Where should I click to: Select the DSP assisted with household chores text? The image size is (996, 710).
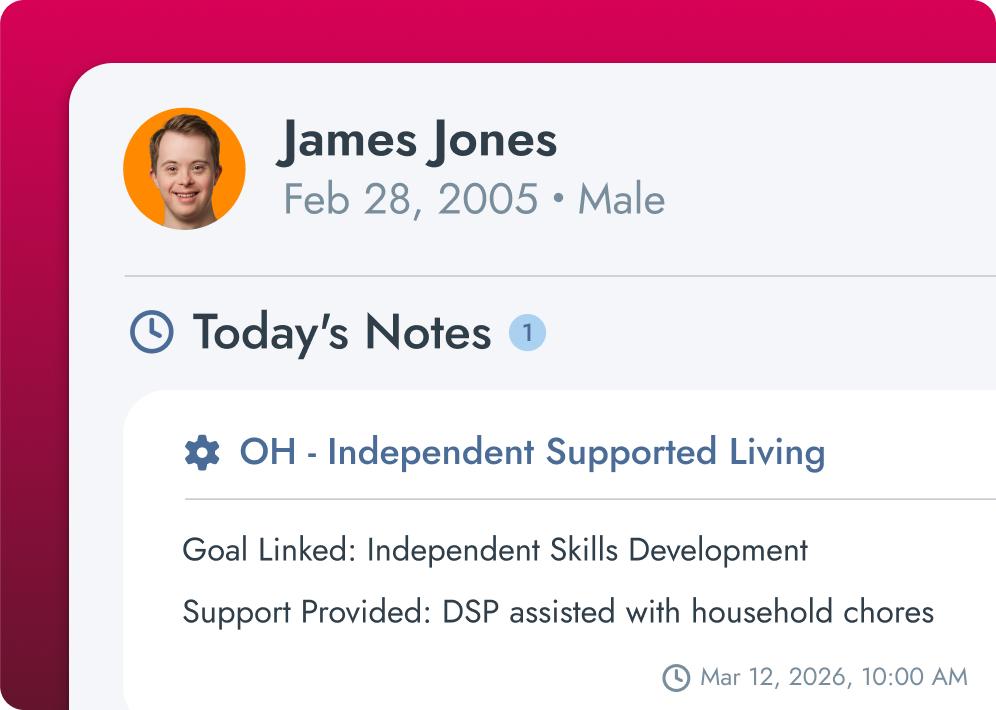(688, 611)
